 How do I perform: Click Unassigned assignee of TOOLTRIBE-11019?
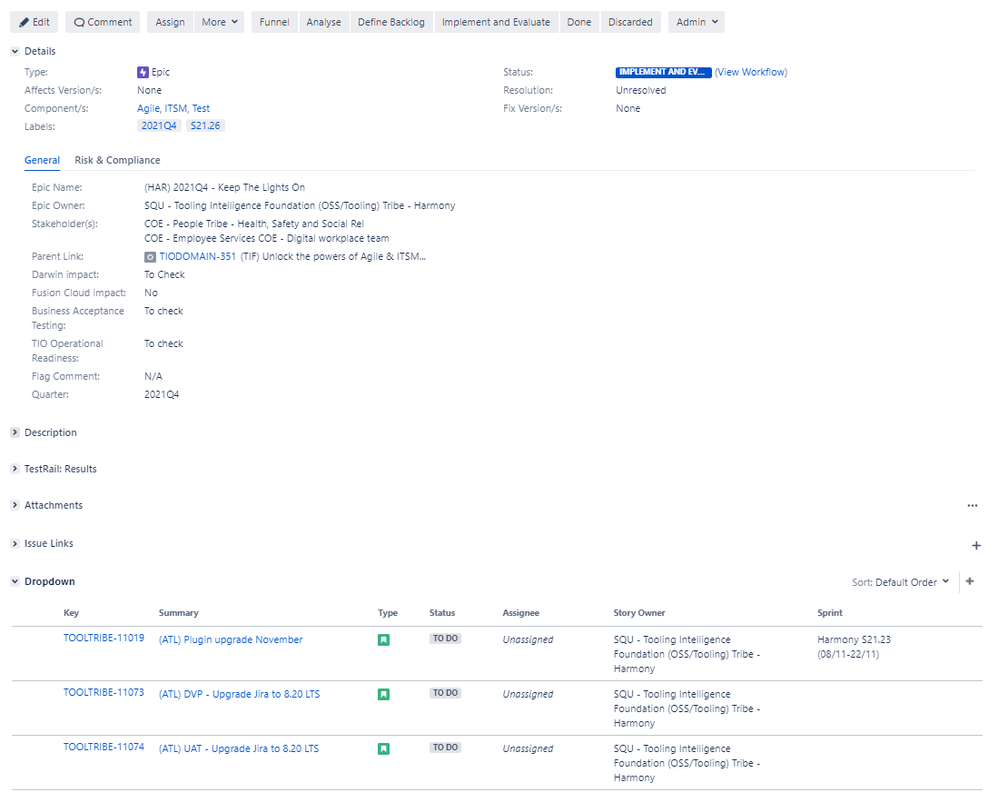(x=528, y=640)
